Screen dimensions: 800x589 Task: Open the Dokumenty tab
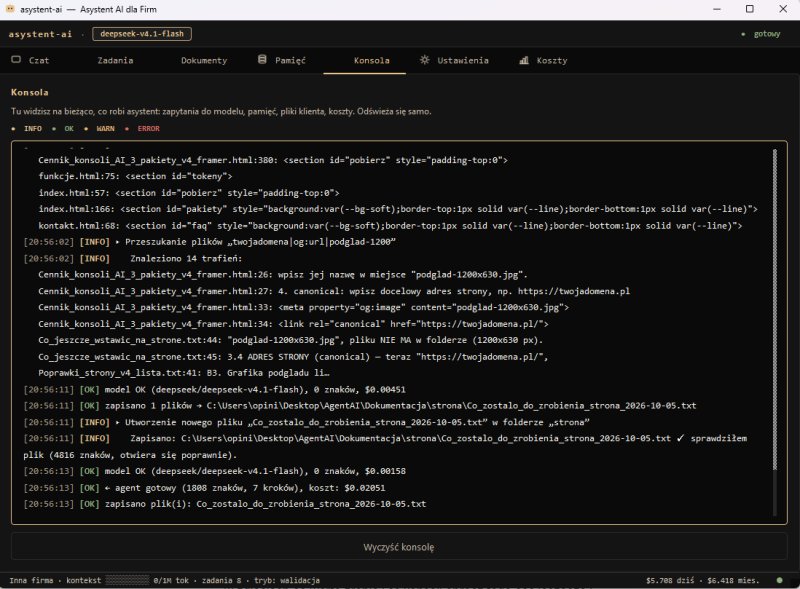[204, 60]
